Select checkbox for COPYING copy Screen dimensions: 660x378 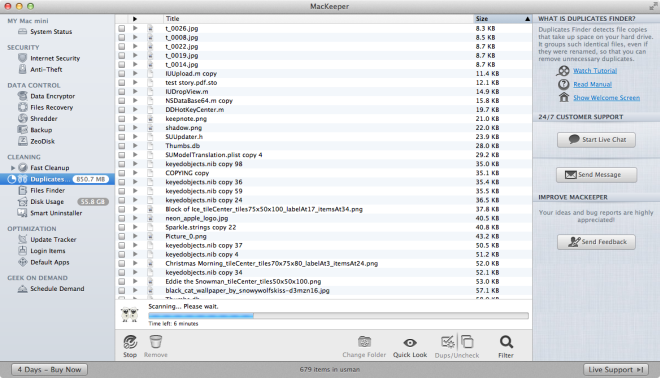pos(122,173)
